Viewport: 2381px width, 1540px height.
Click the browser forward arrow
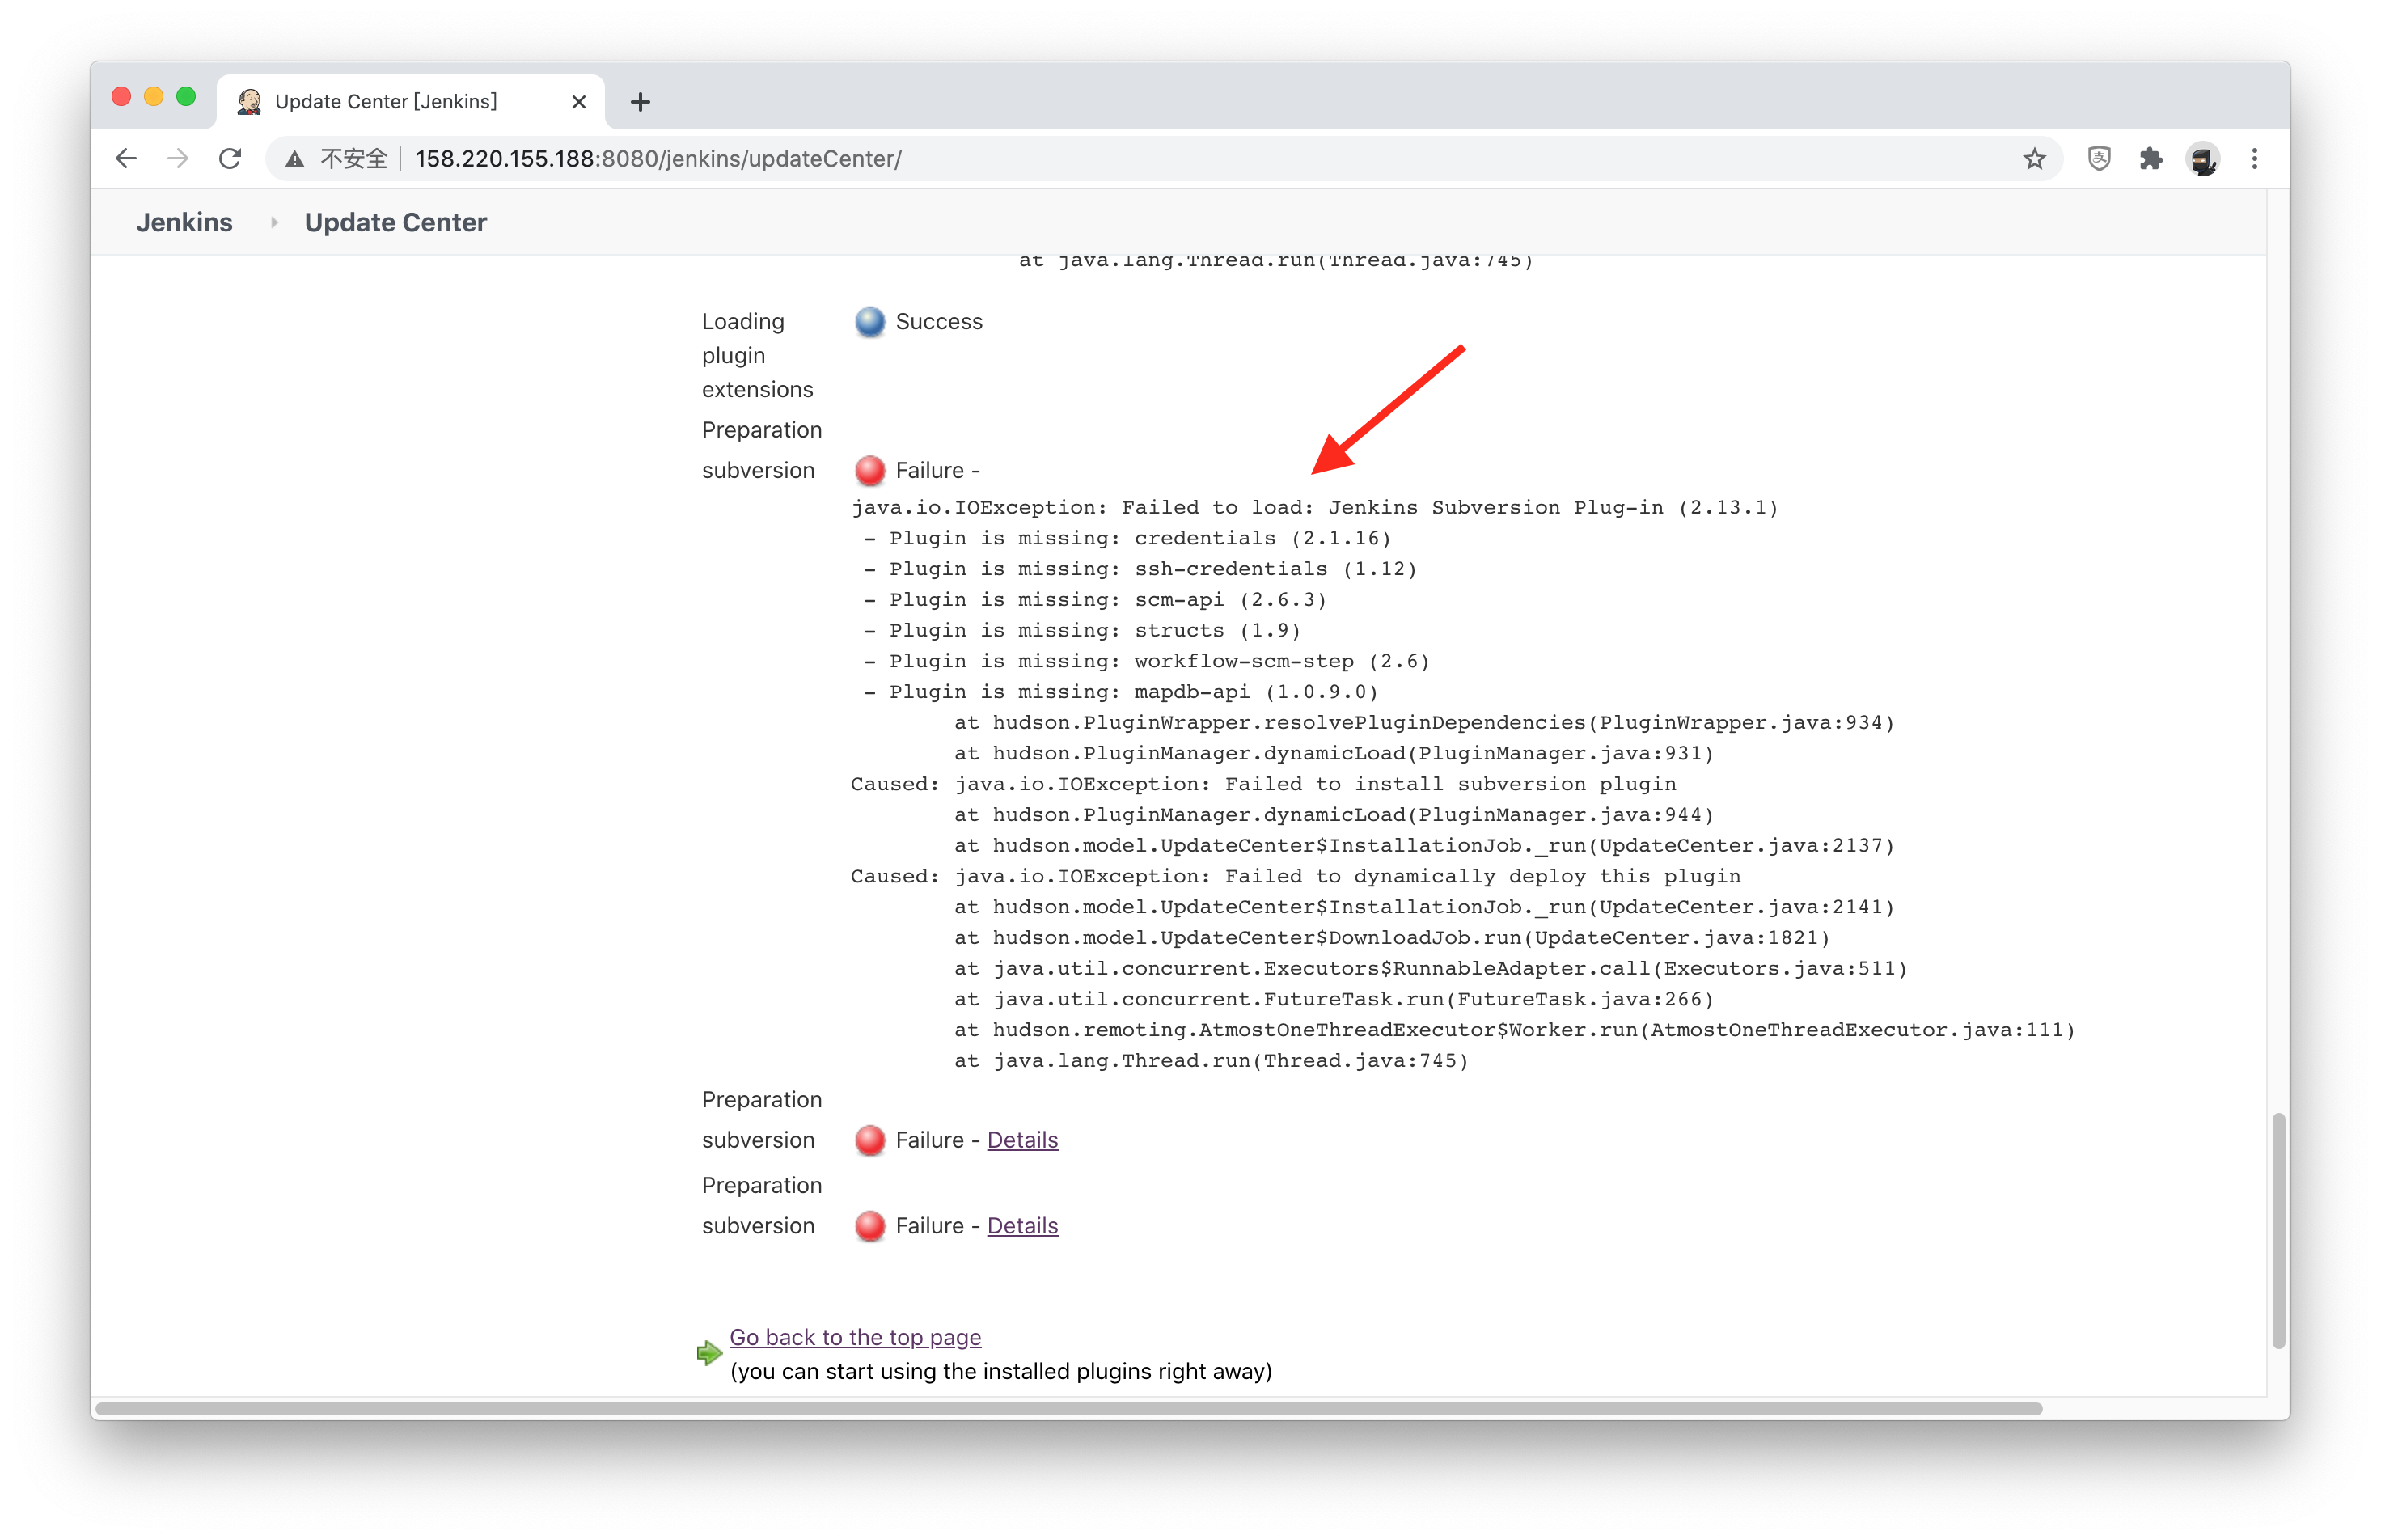[x=178, y=158]
